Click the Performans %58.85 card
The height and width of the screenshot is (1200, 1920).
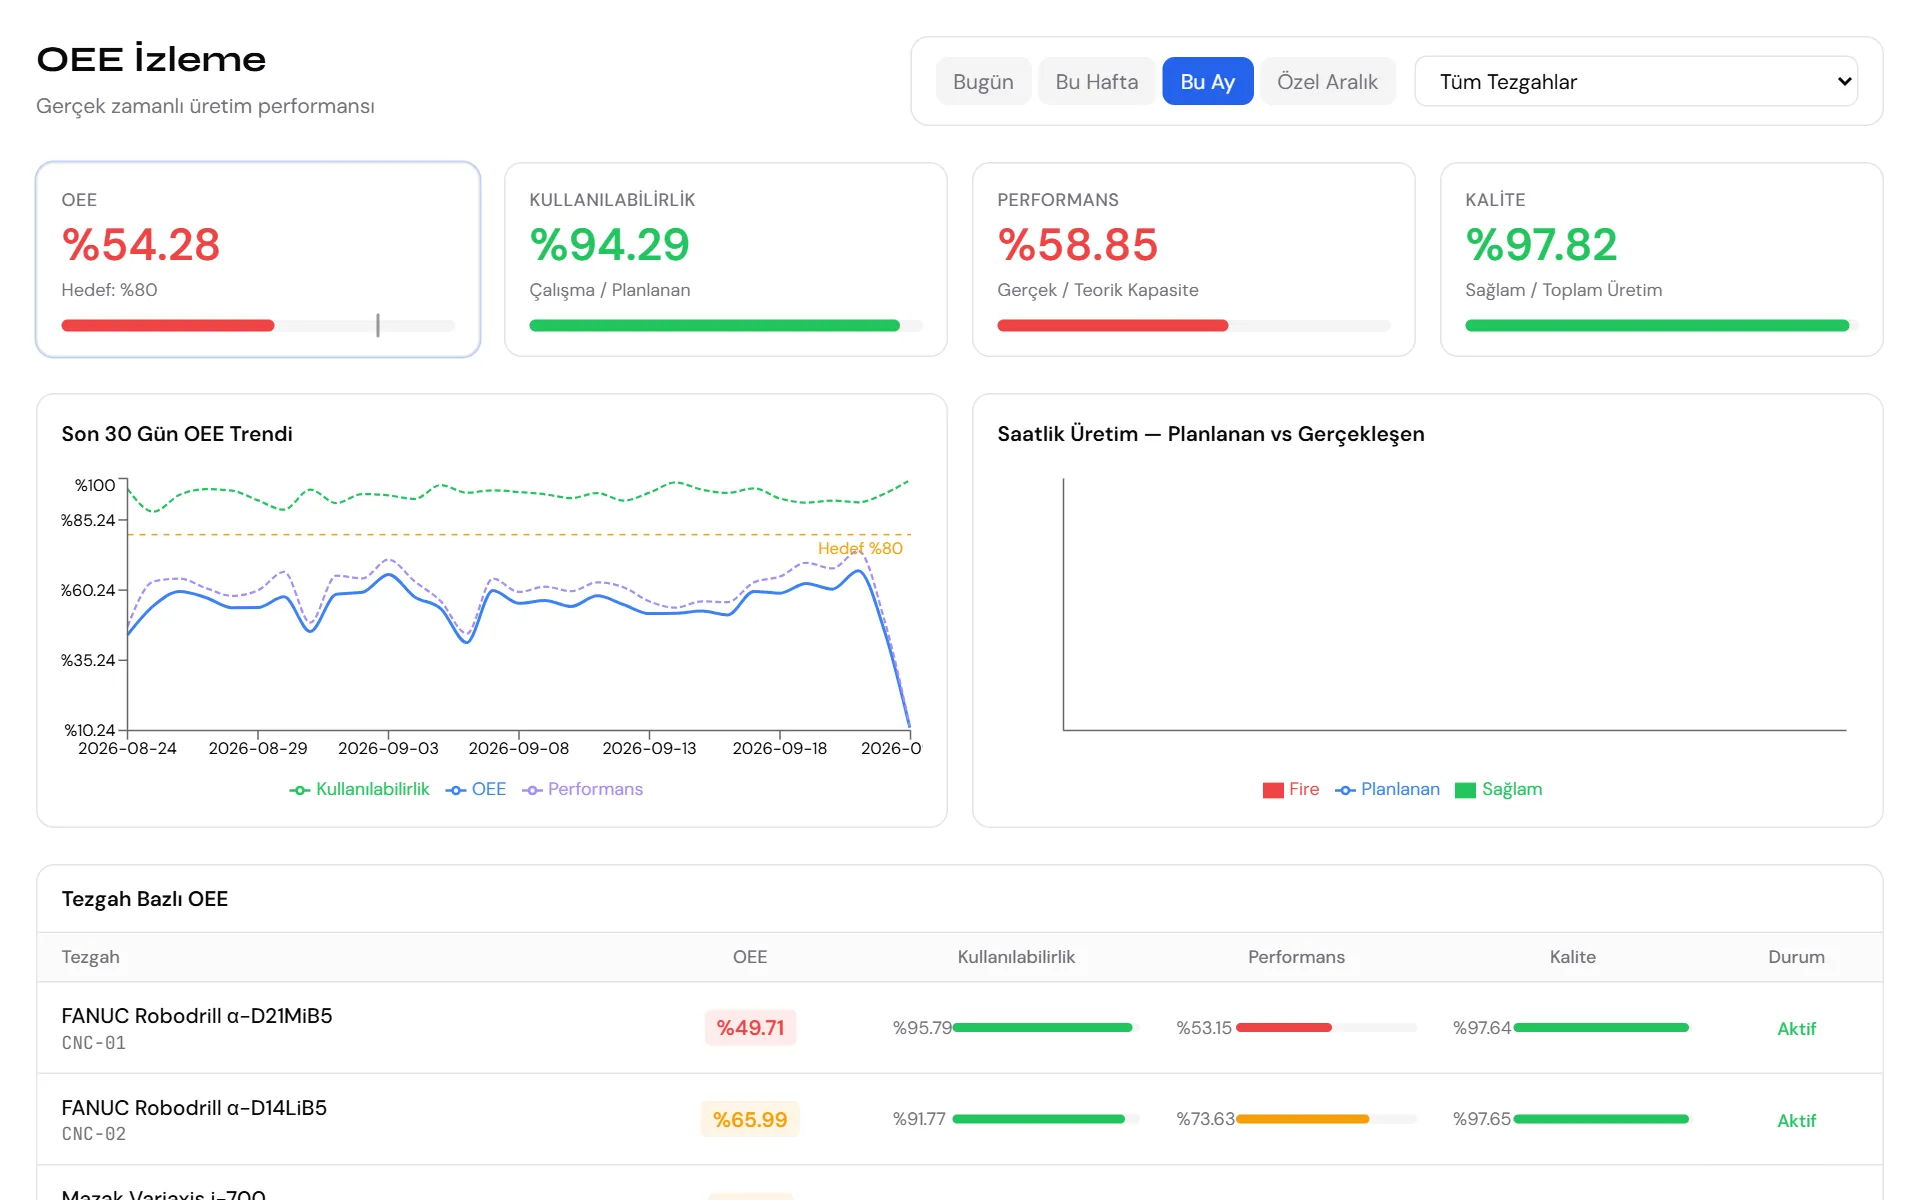[1194, 259]
